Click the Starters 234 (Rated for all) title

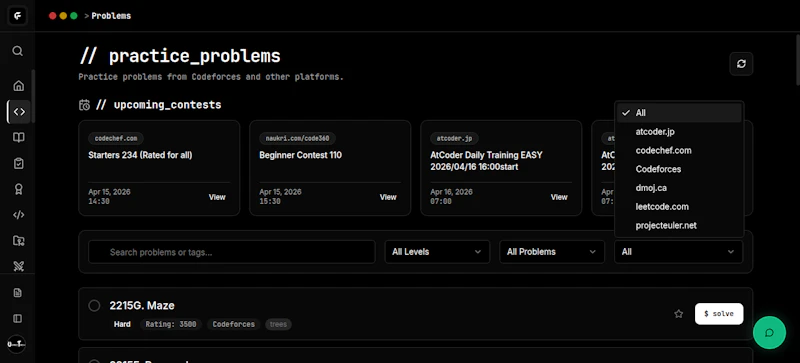click(x=140, y=155)
